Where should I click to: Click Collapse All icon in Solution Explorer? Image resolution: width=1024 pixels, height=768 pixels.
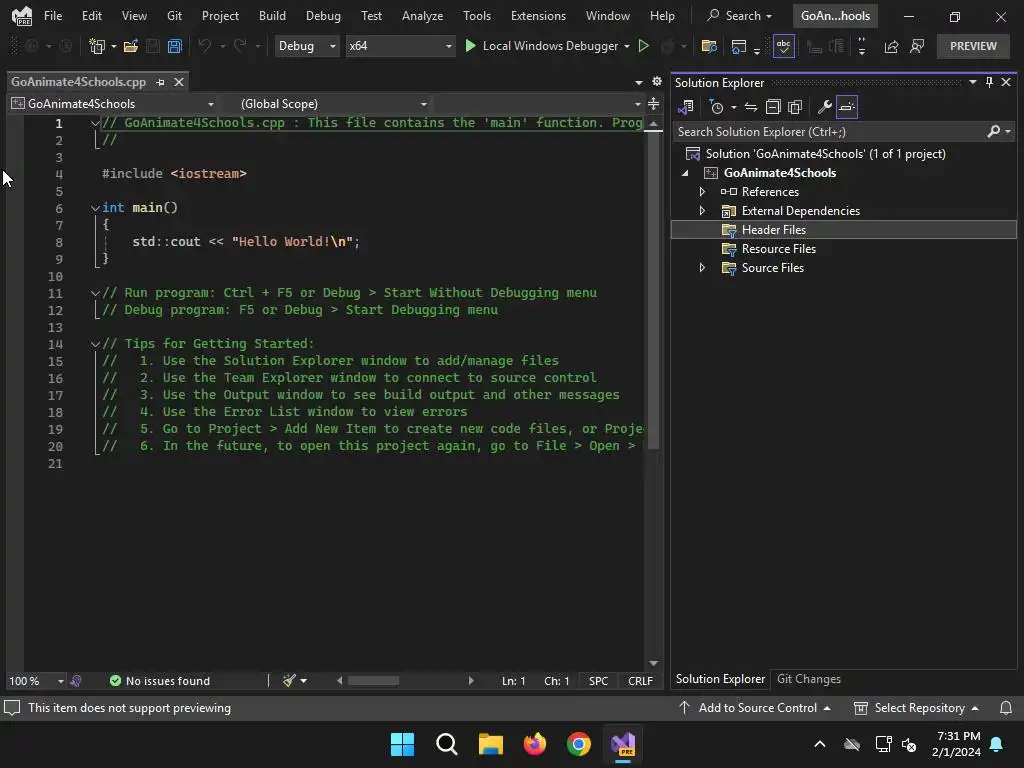click(x=773, y=107)
